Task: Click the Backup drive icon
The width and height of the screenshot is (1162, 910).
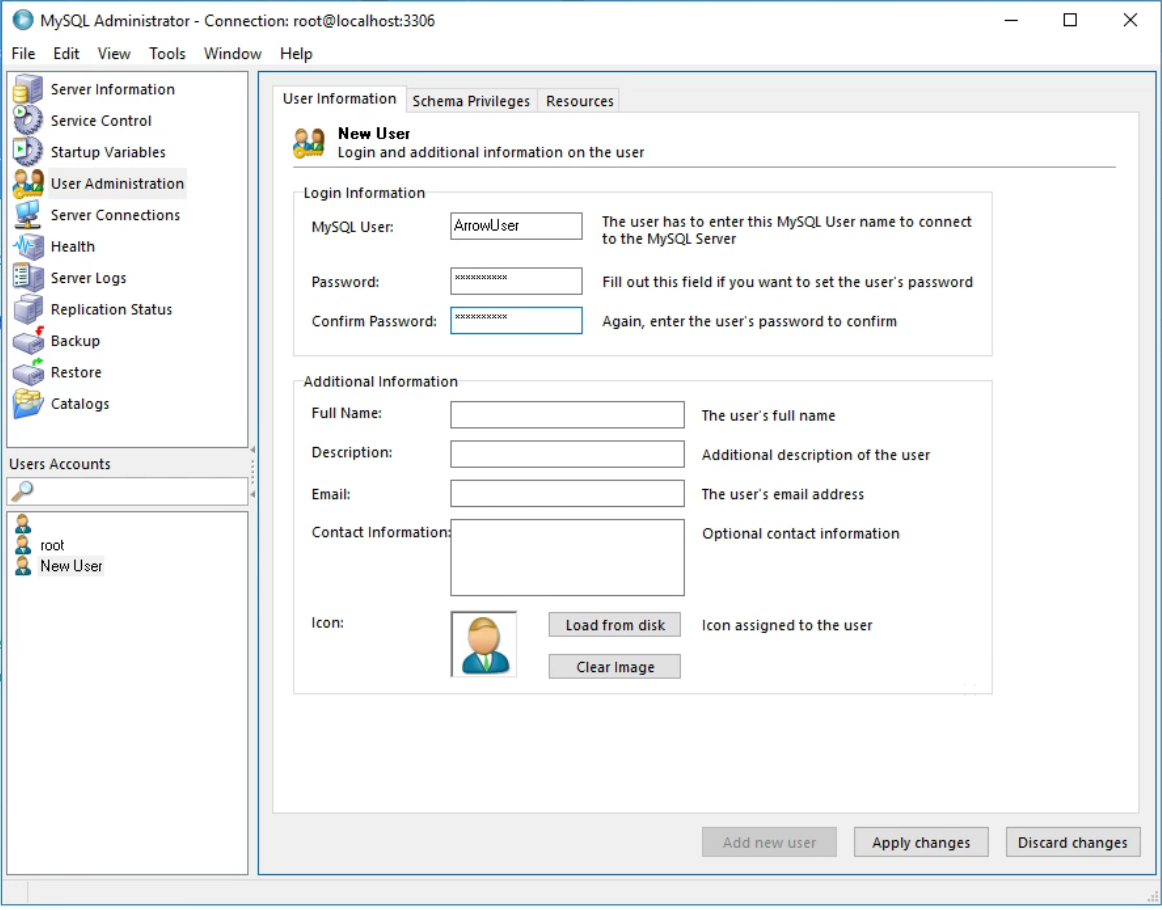Action: 27,340
